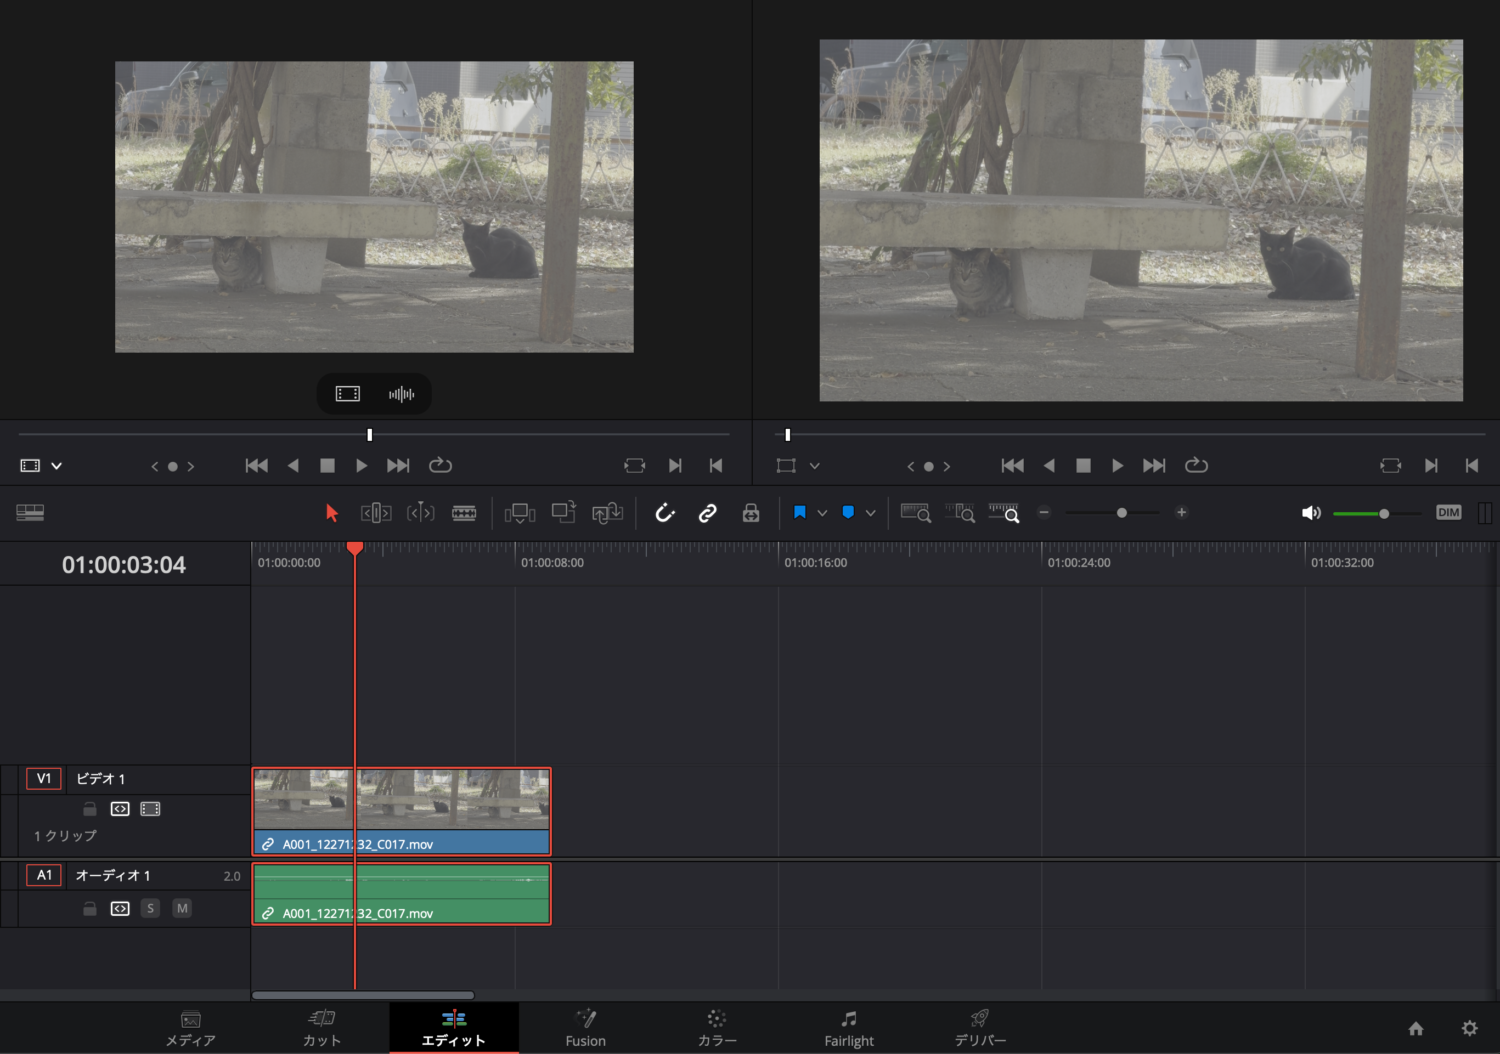Switch source viewer to audio waveform view

pos(401,394)
